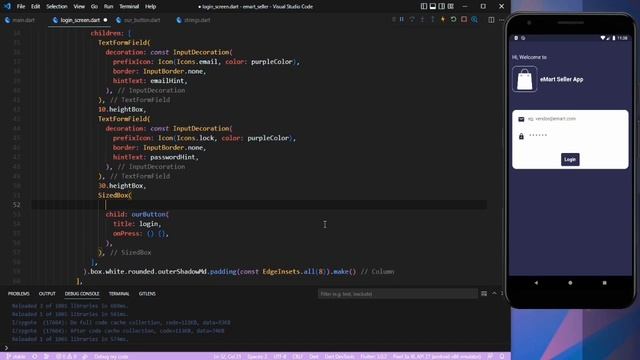Open Customize Layout icon in title bar

[451, 6]
